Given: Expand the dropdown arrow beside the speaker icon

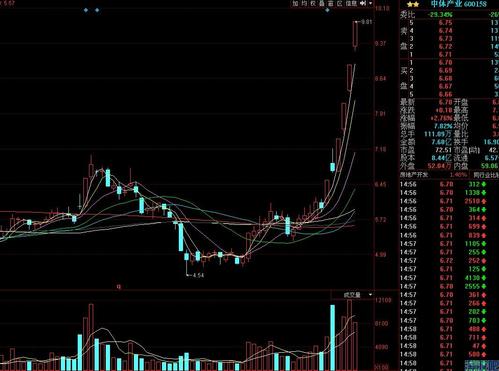Looking at the screenshot, I should click(370, 3).
